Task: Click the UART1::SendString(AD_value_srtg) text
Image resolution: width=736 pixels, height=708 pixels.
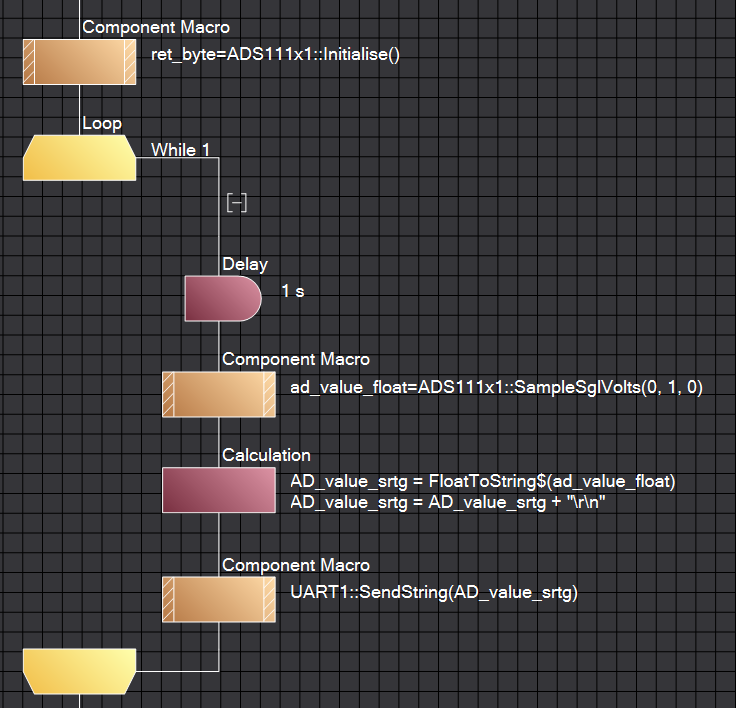Action: click(433, 593)
